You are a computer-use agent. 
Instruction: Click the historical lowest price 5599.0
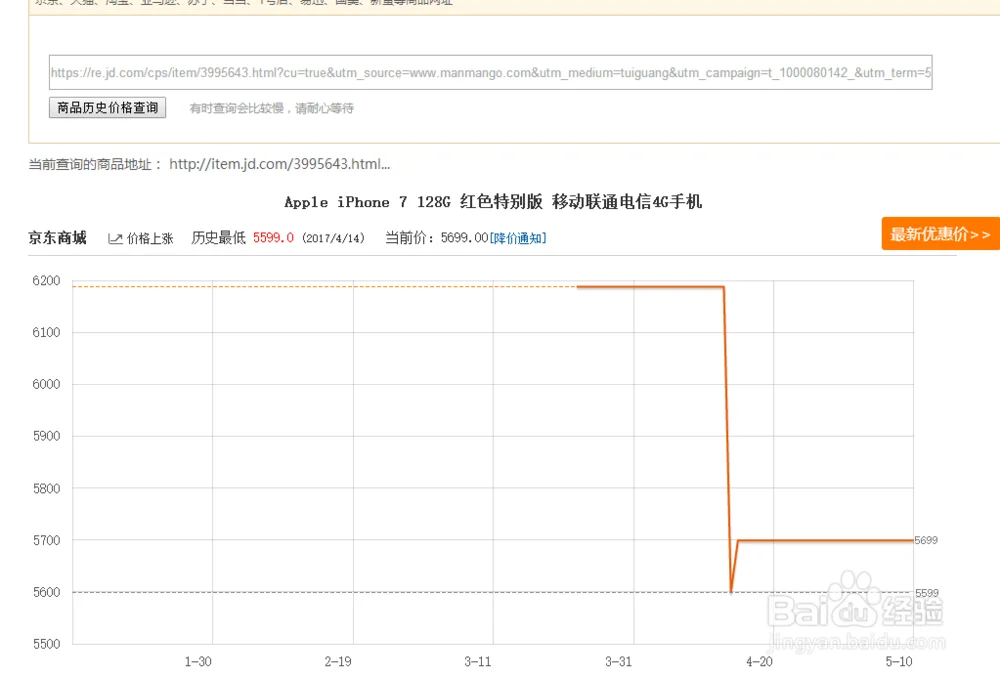(273, 238)
